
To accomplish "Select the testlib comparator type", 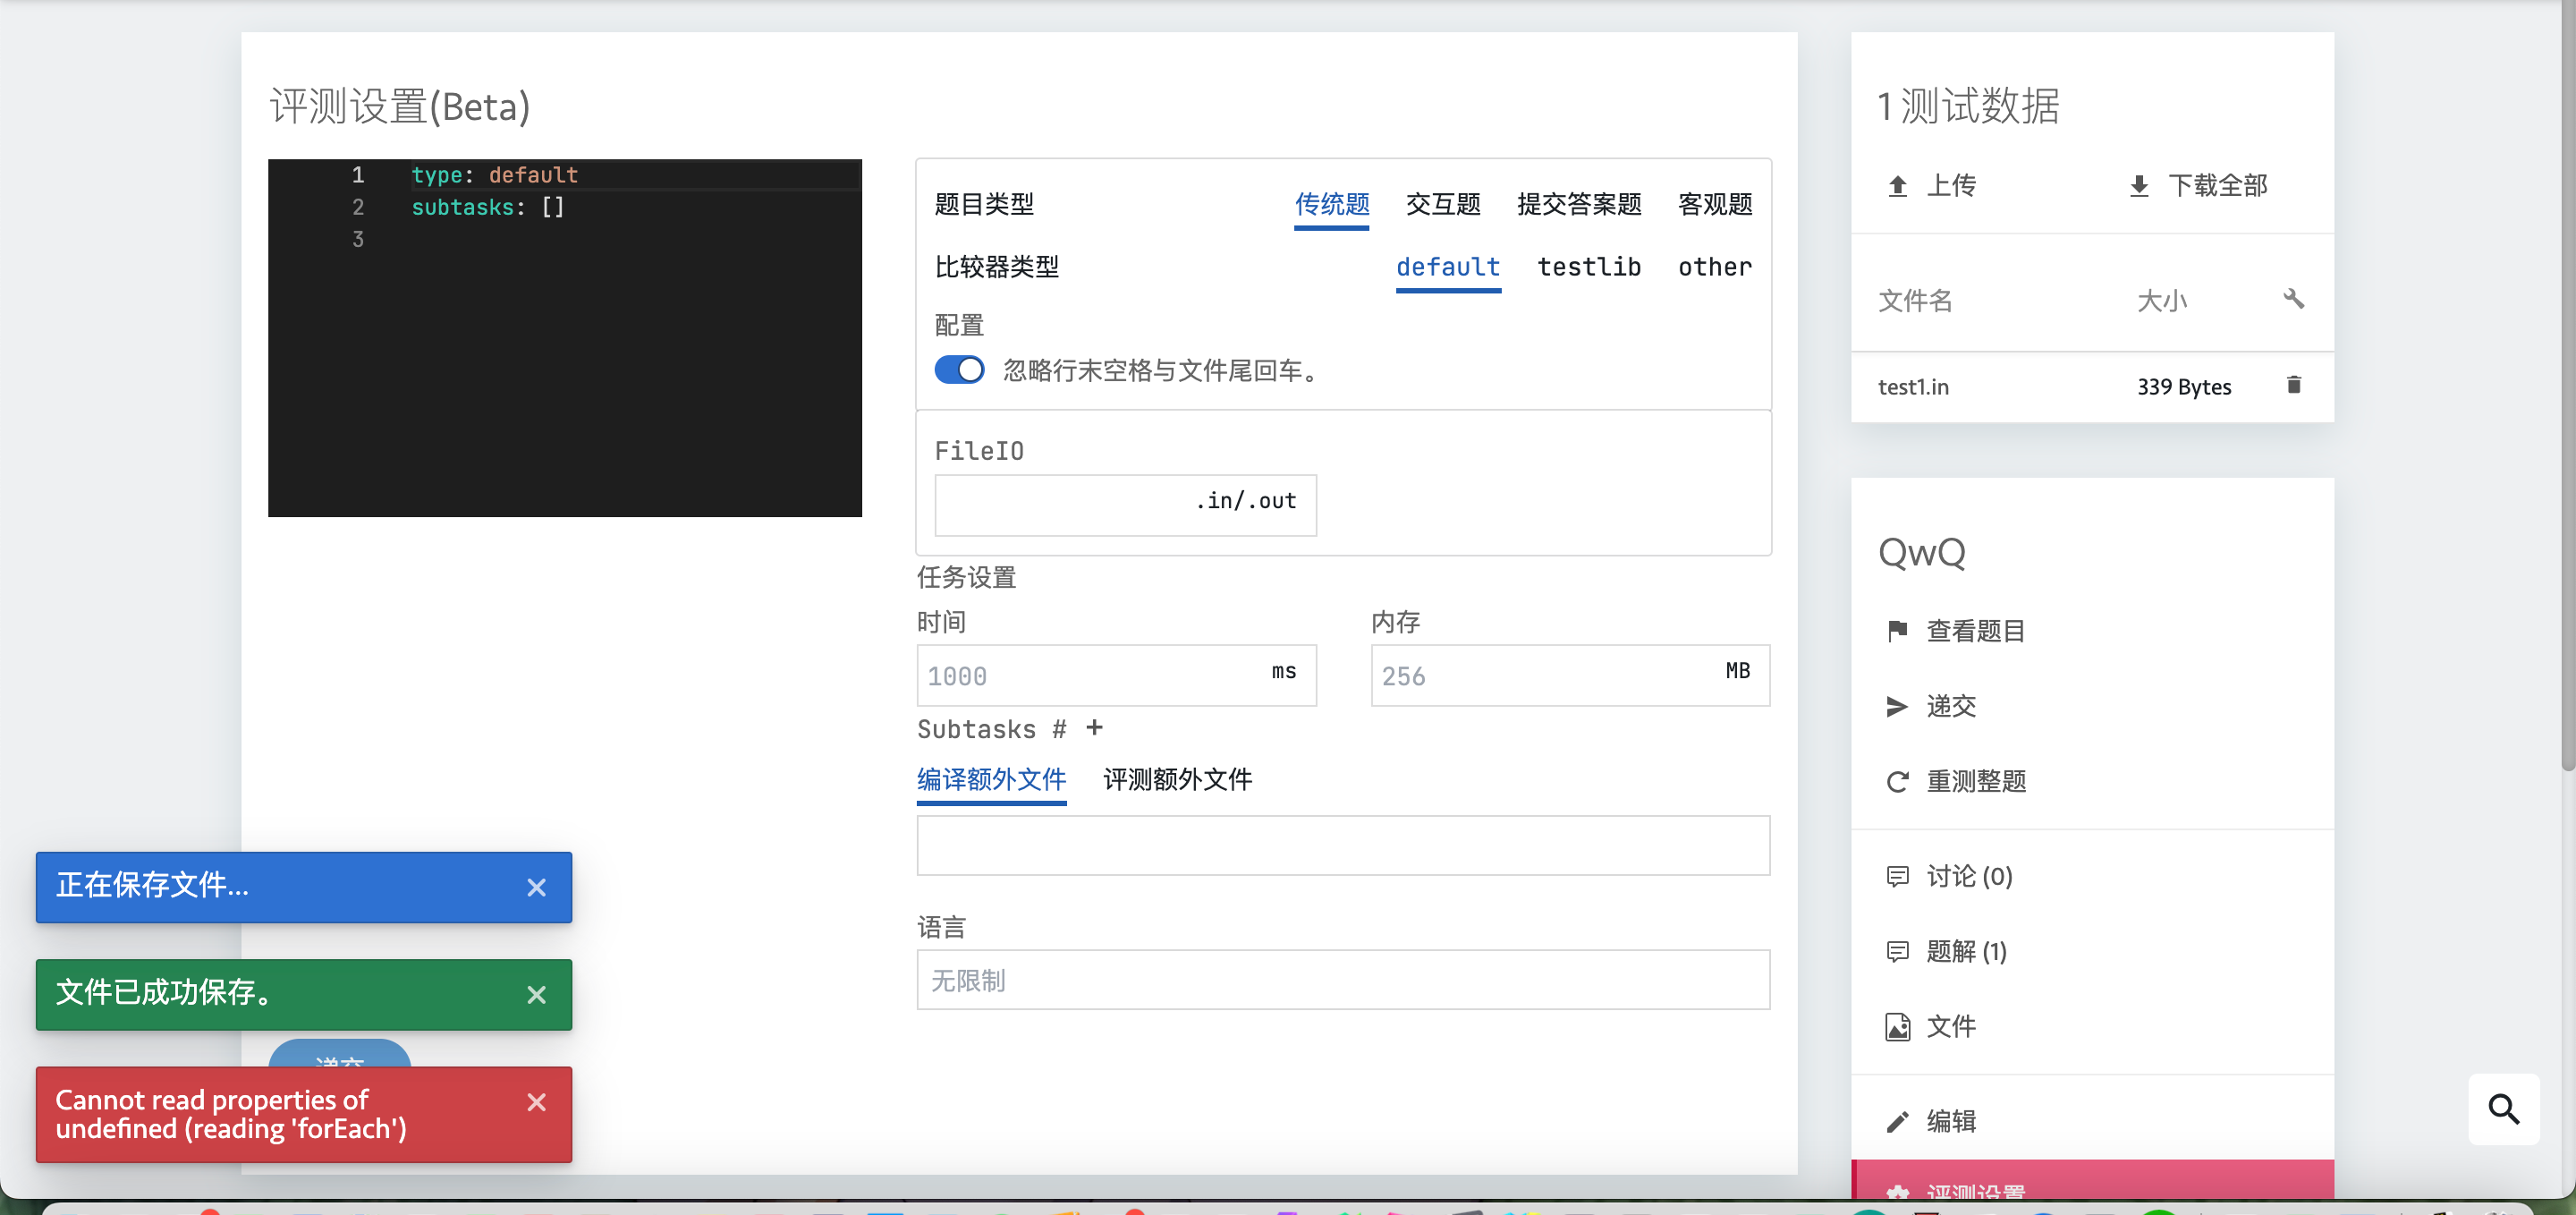I will coord(1589,267).
